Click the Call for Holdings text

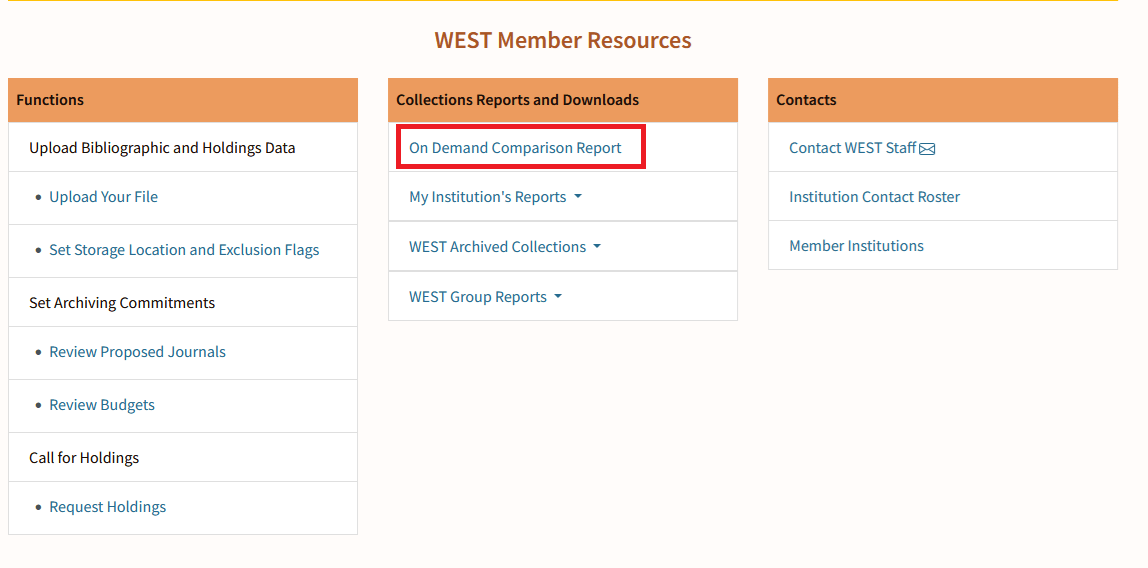pyautogui.click(x=84, y=458)
